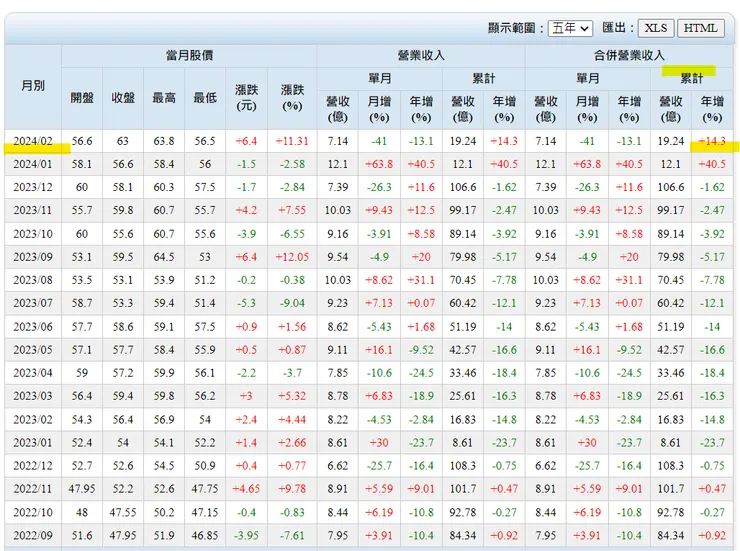Export the table with XLS button
The width and height of the screenshot is (740, 551).
[656, 28]
